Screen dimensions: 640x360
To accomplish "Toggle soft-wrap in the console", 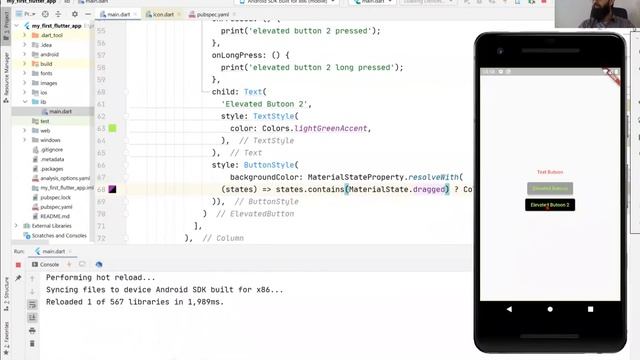I will pos(32,304).
